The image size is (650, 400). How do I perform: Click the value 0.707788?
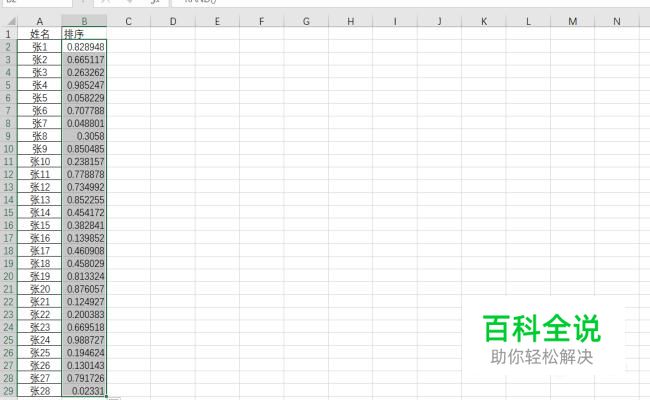[x=84, y=111]
